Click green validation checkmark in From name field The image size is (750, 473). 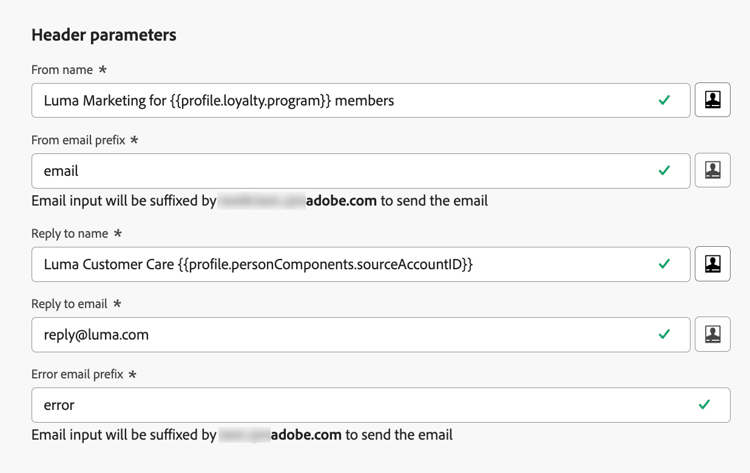click(664, 100)
